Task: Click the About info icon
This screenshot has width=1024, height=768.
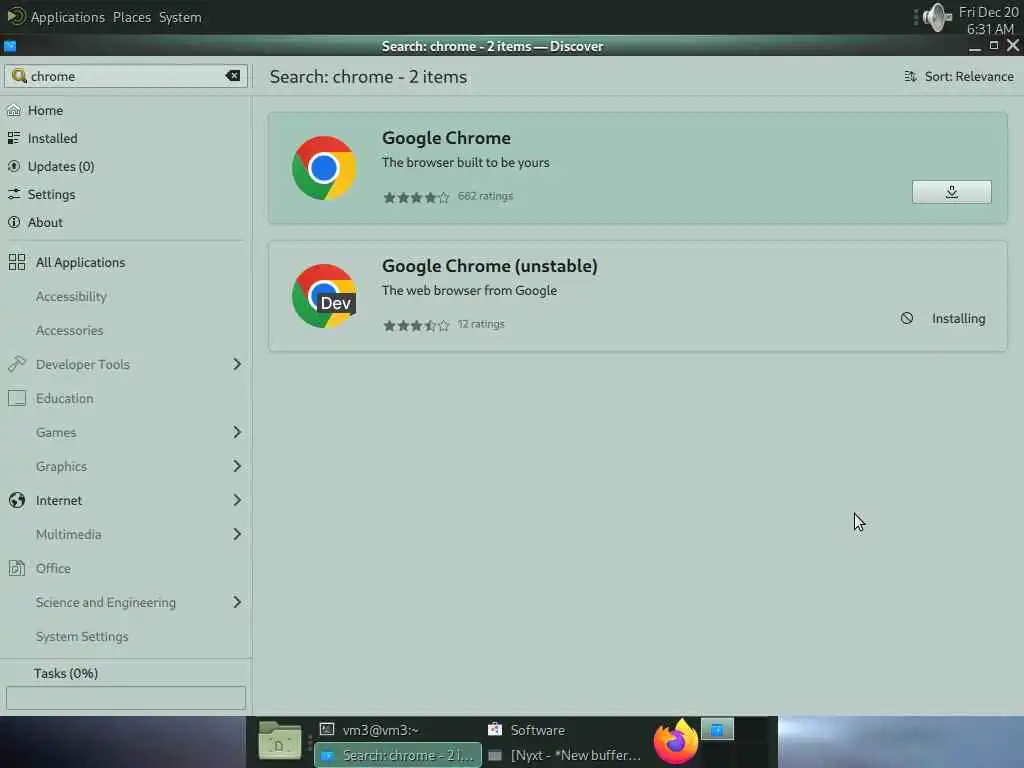Action: pos(14,222)
